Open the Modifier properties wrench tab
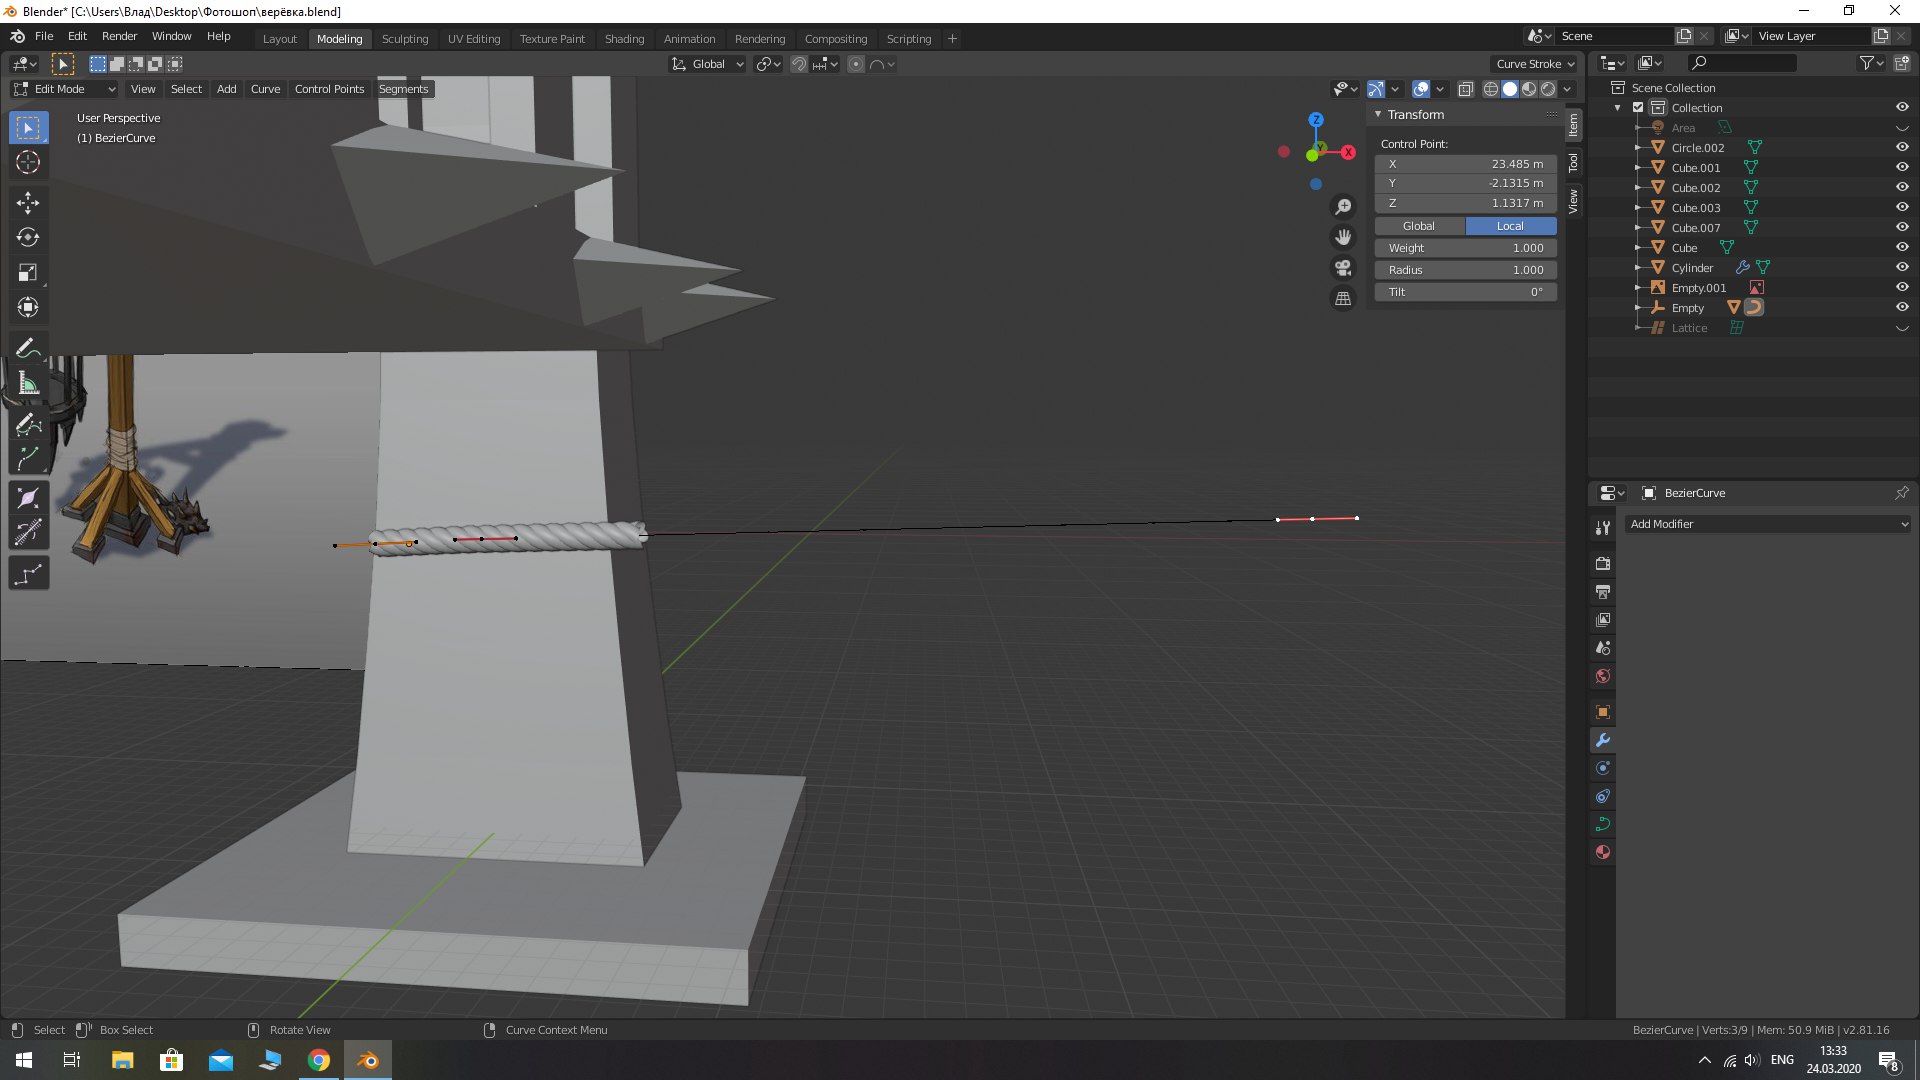The width and height of the screenshot is (1920, 1080). pos(1603,740)
